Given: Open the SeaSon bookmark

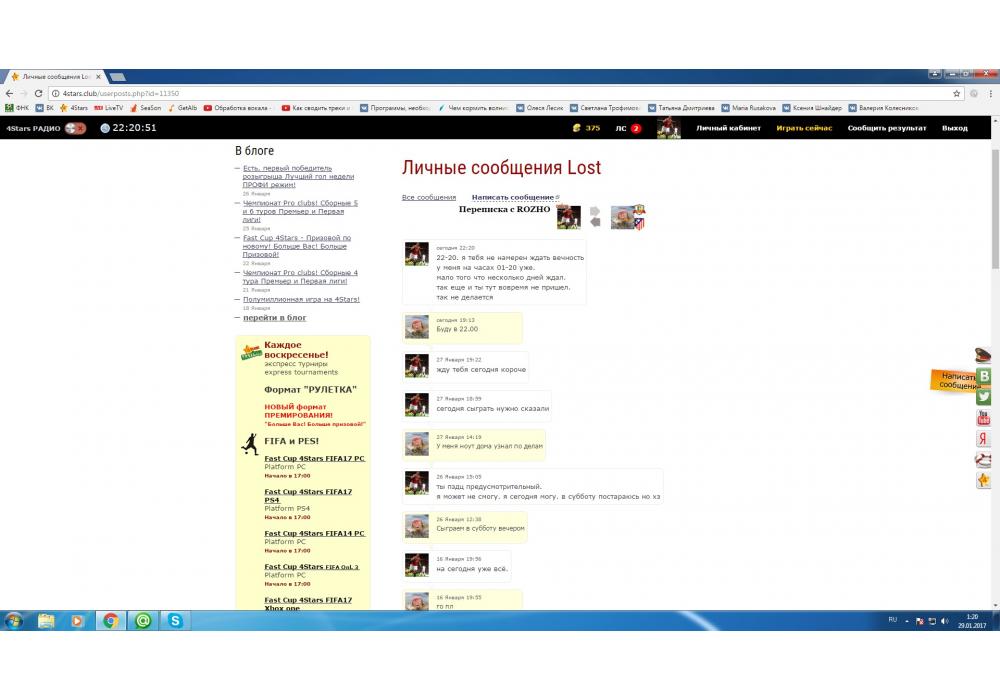Looking at the screenshot, I should pyautogui.click(x=145, y=108).
